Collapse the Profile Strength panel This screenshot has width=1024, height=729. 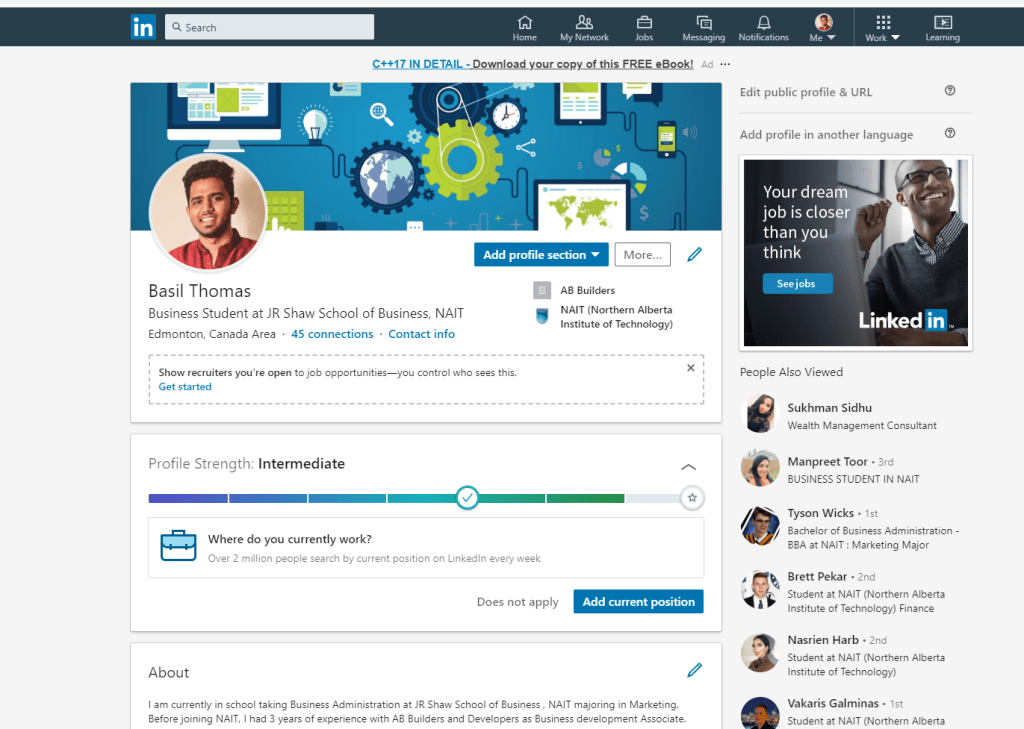click(x=688, y=466)
